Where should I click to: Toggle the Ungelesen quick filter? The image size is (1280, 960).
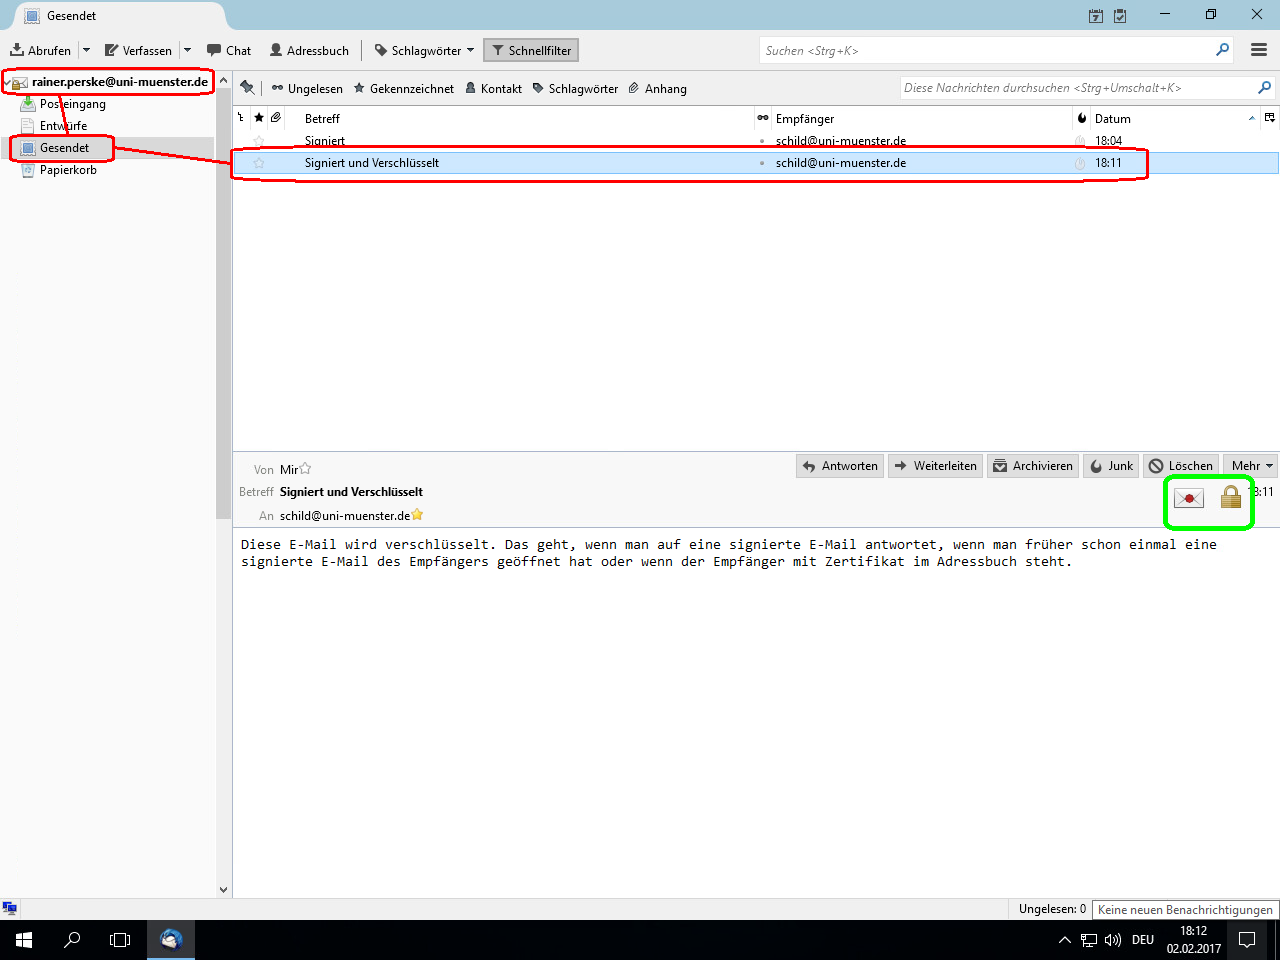pos(307,88)
